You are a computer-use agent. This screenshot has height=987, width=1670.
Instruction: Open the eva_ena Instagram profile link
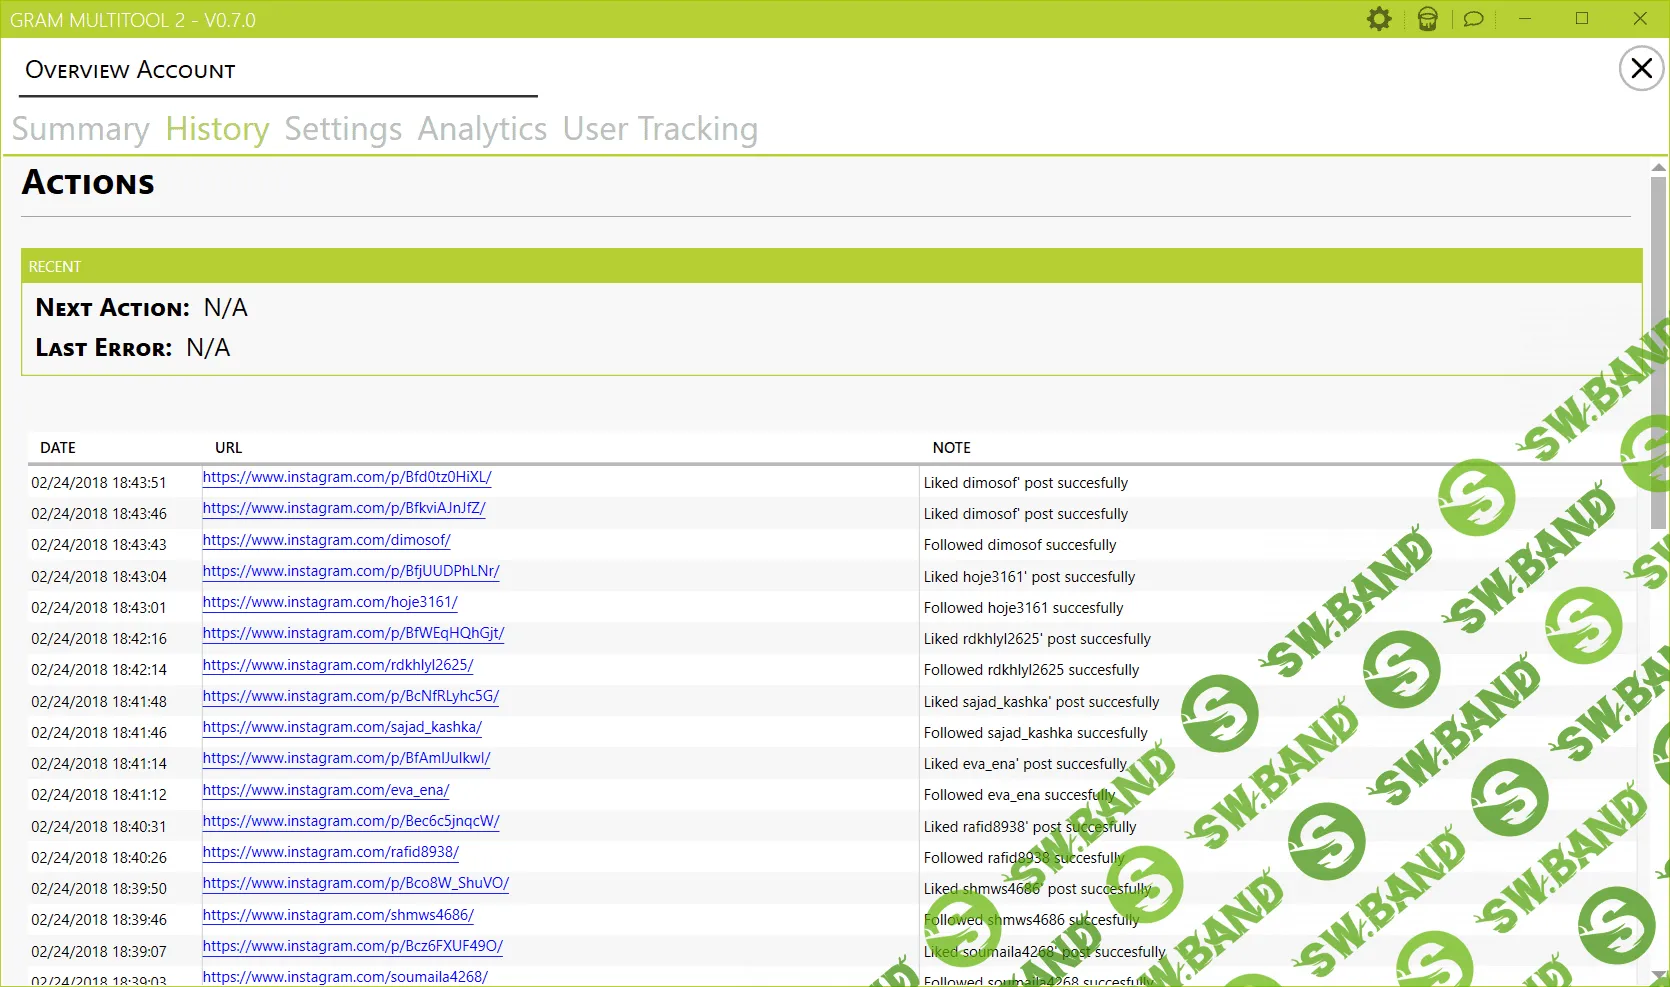(x=326, y=790)
